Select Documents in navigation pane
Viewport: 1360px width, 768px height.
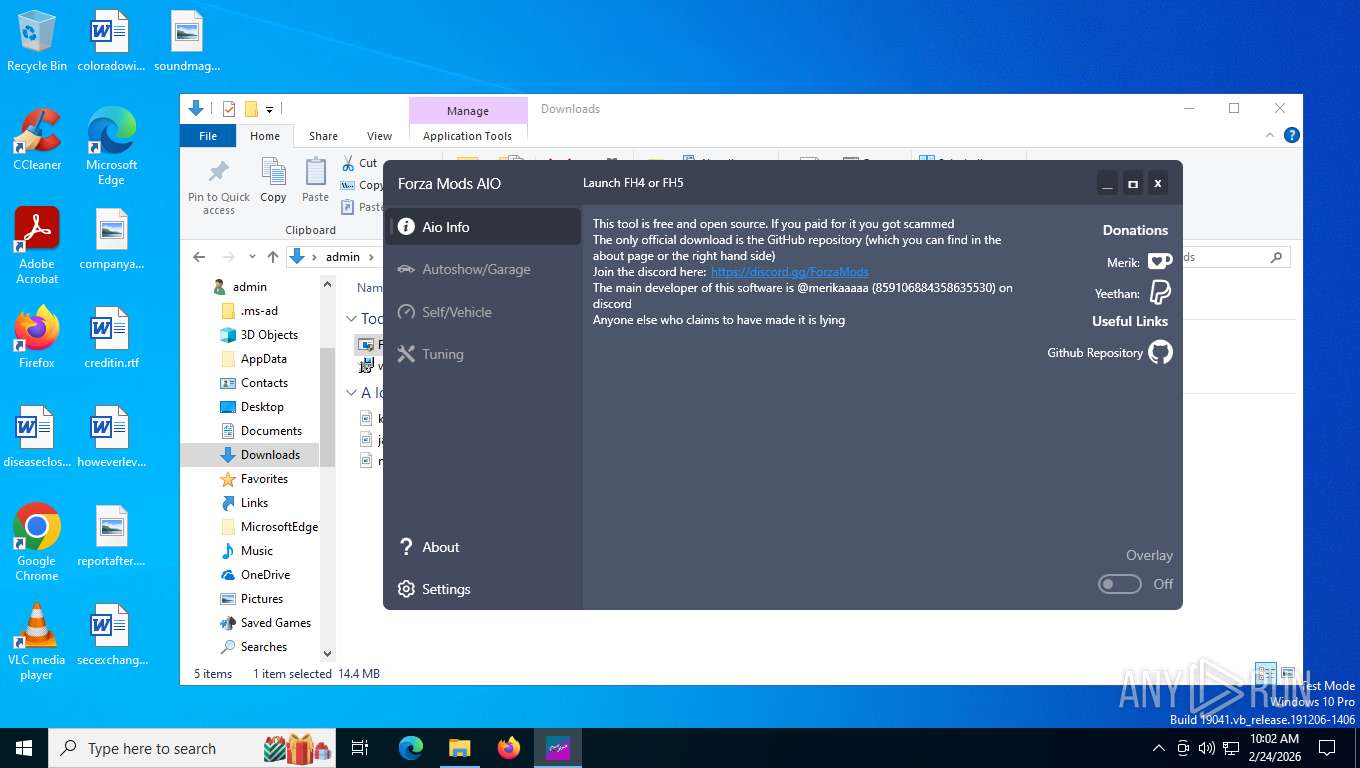pos(271,431)
